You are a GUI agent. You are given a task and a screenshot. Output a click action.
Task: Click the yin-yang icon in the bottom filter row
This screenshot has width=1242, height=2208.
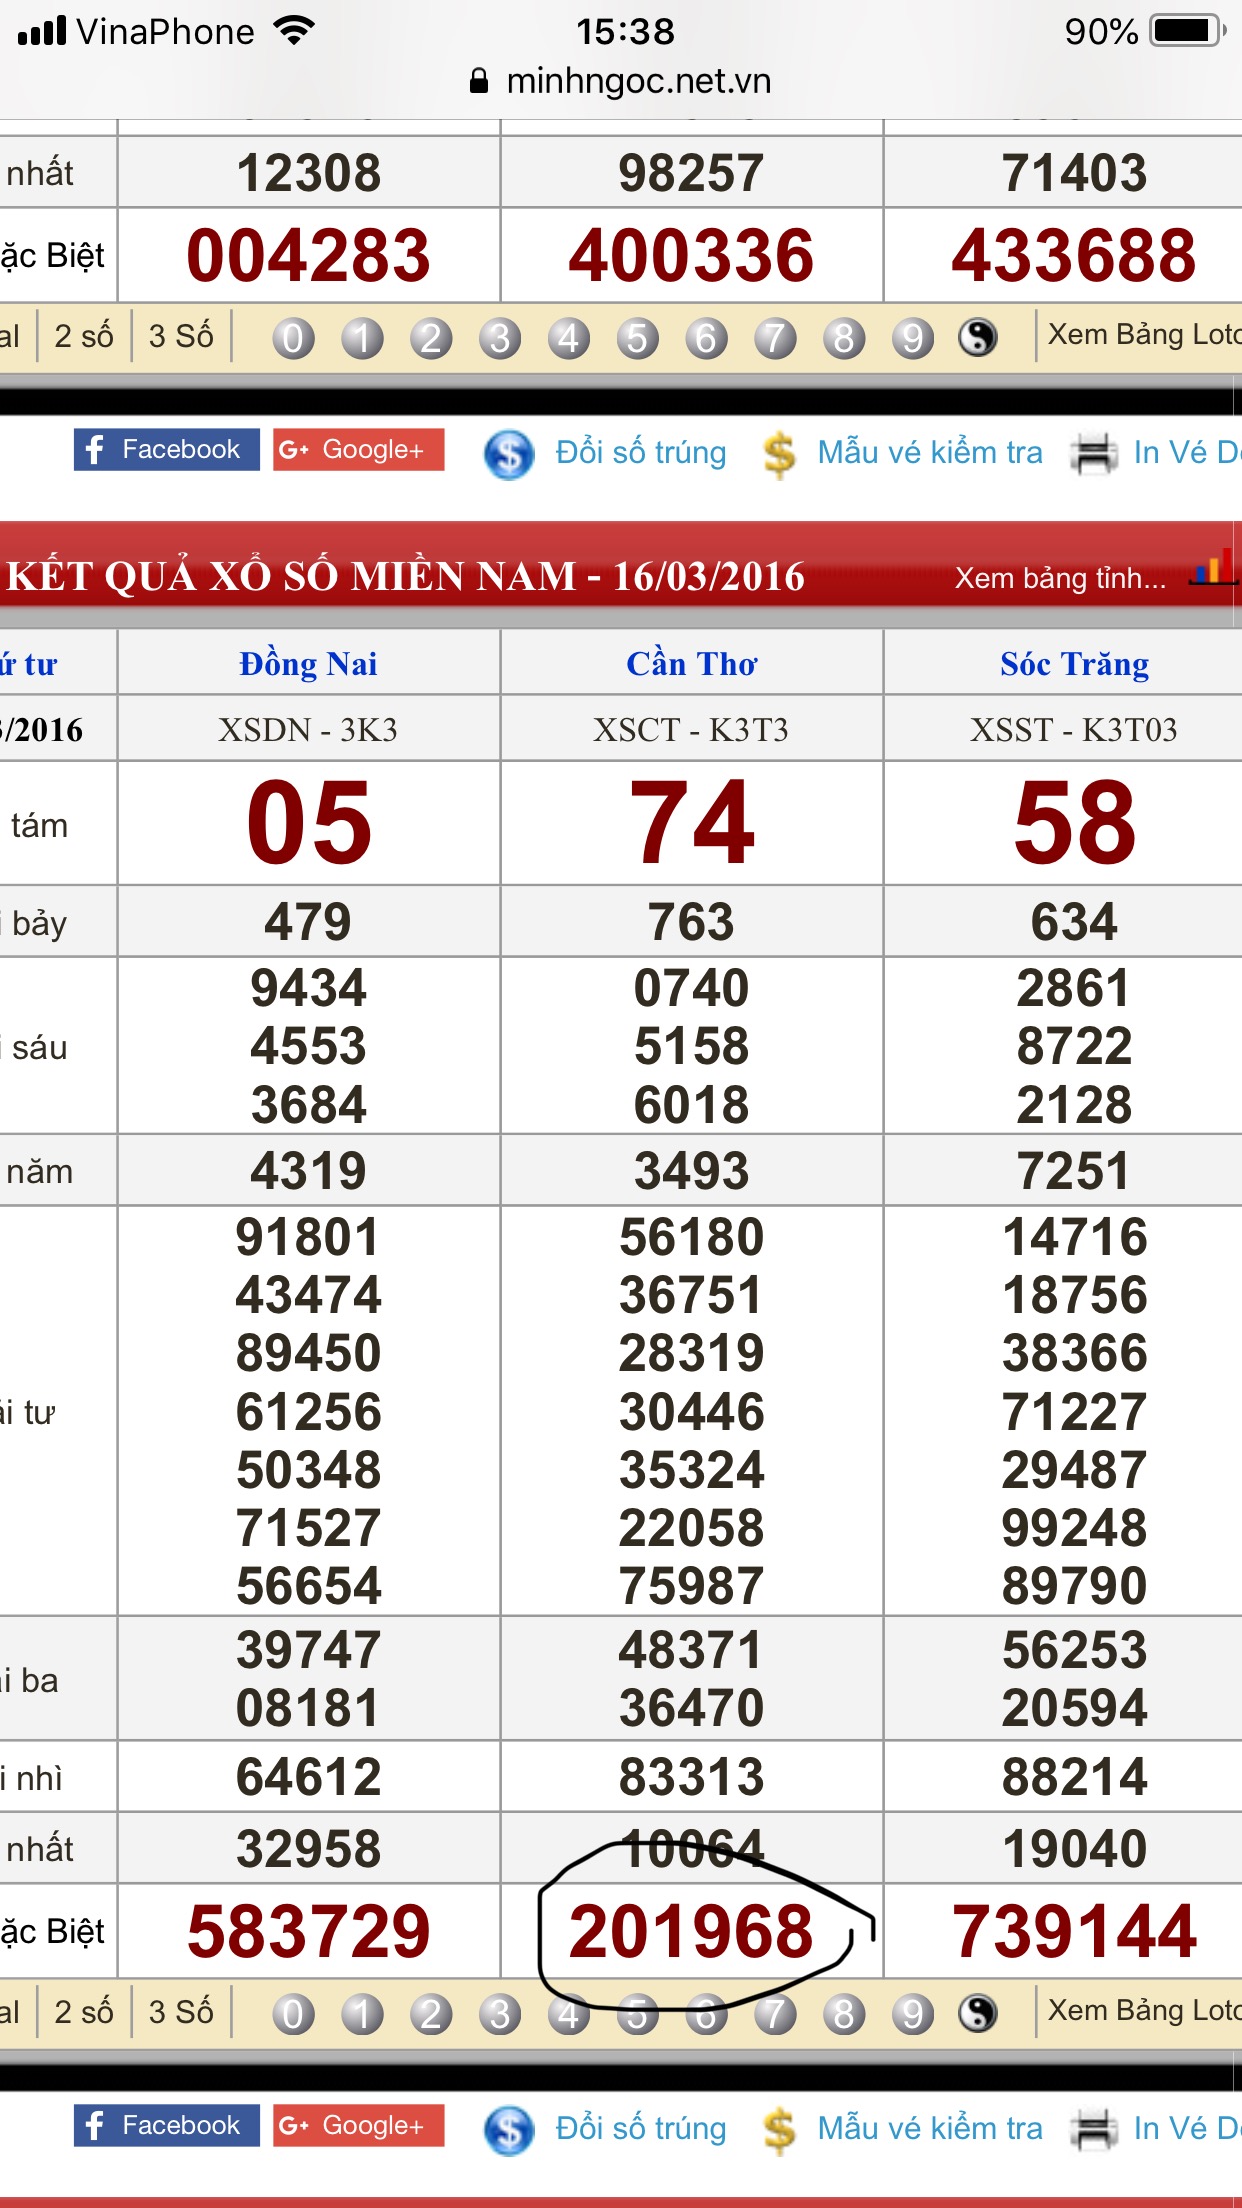977,2013
